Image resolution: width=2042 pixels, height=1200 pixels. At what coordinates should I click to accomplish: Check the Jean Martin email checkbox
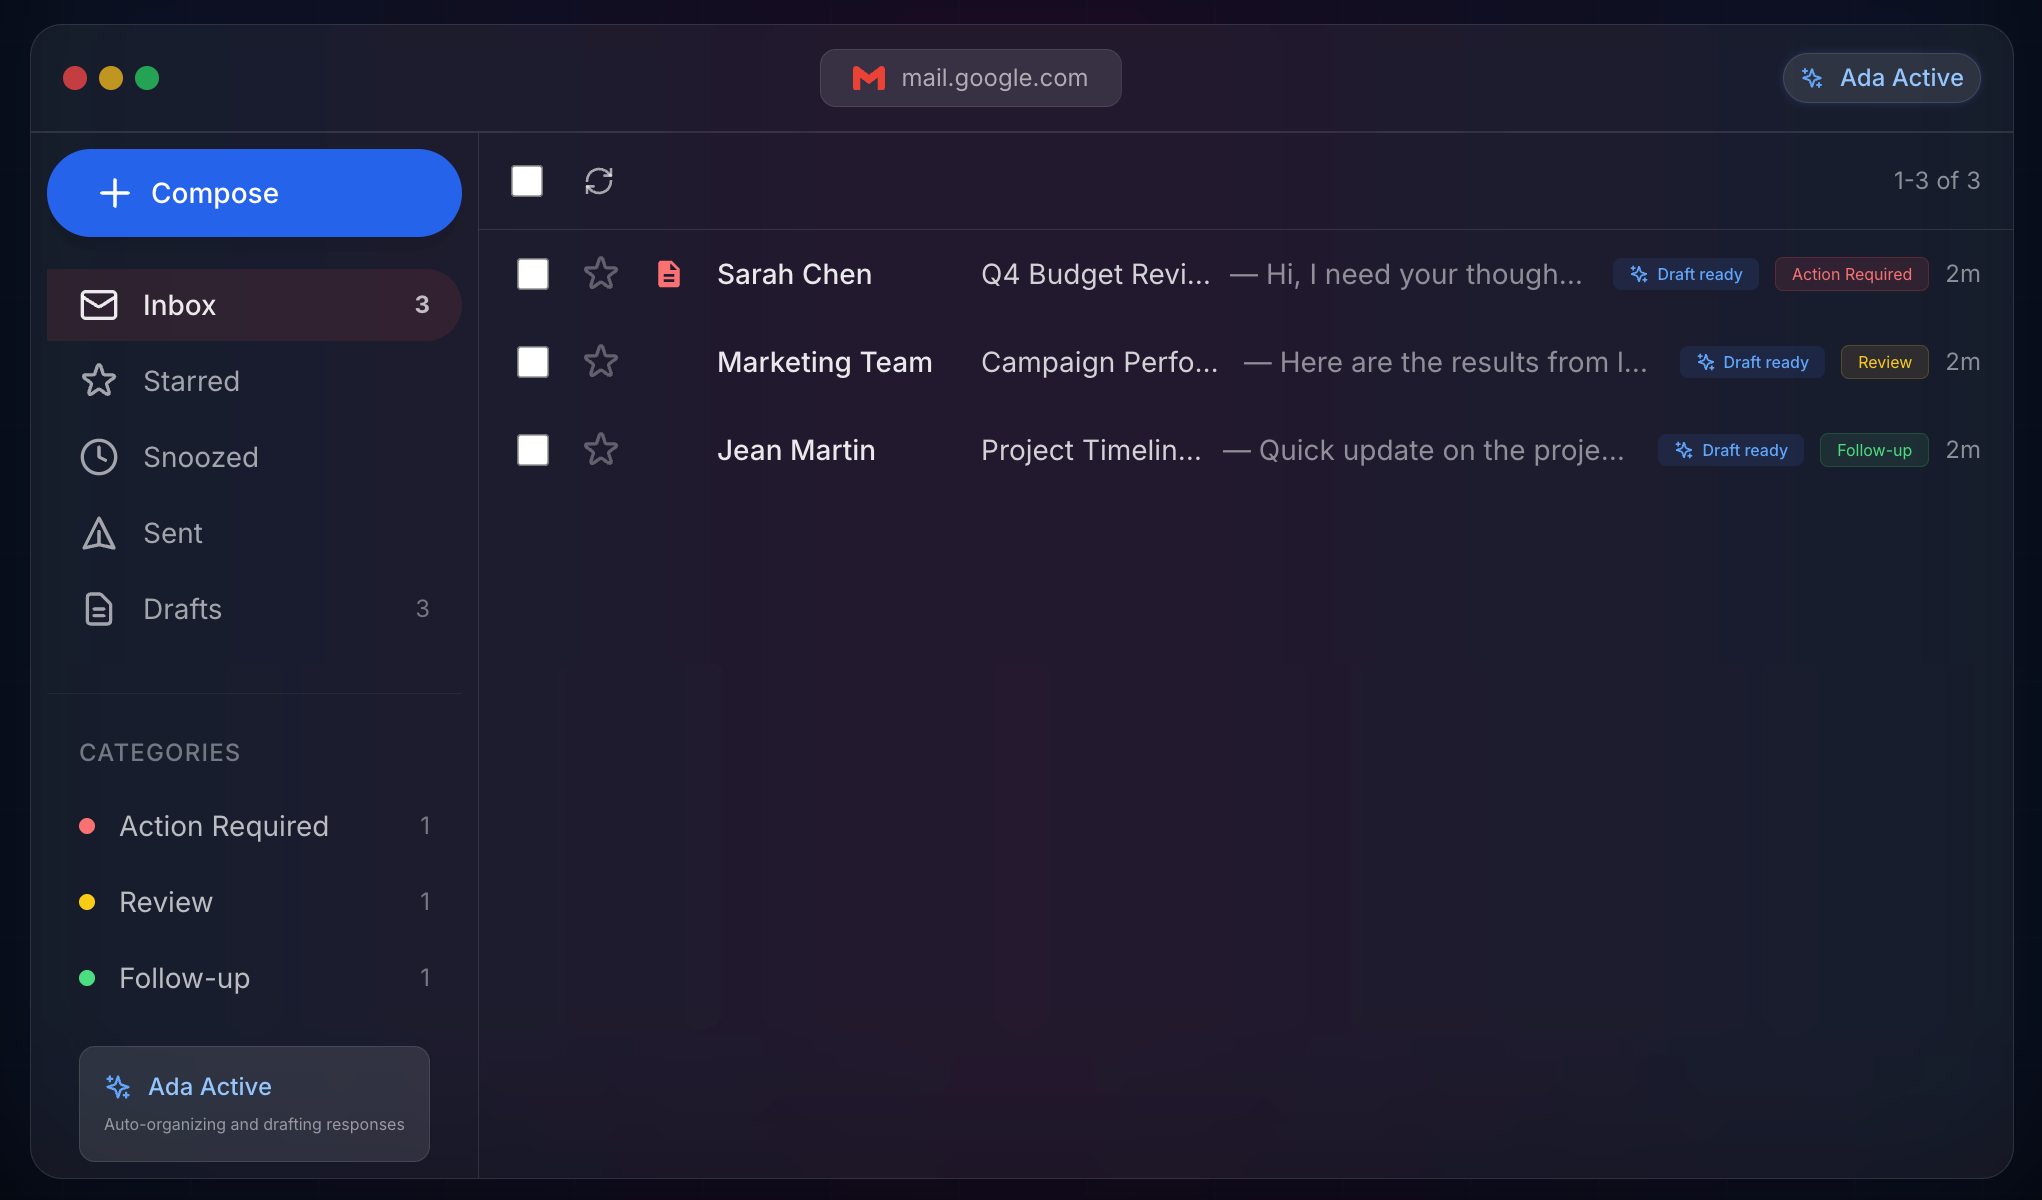click(x=533, y=450)
